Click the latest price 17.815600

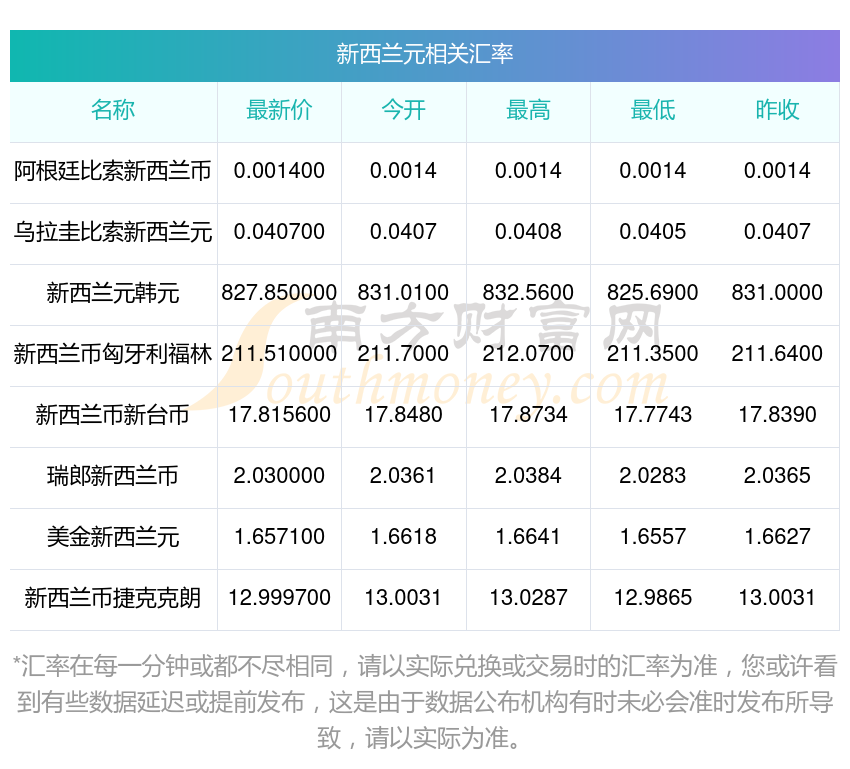279,415
